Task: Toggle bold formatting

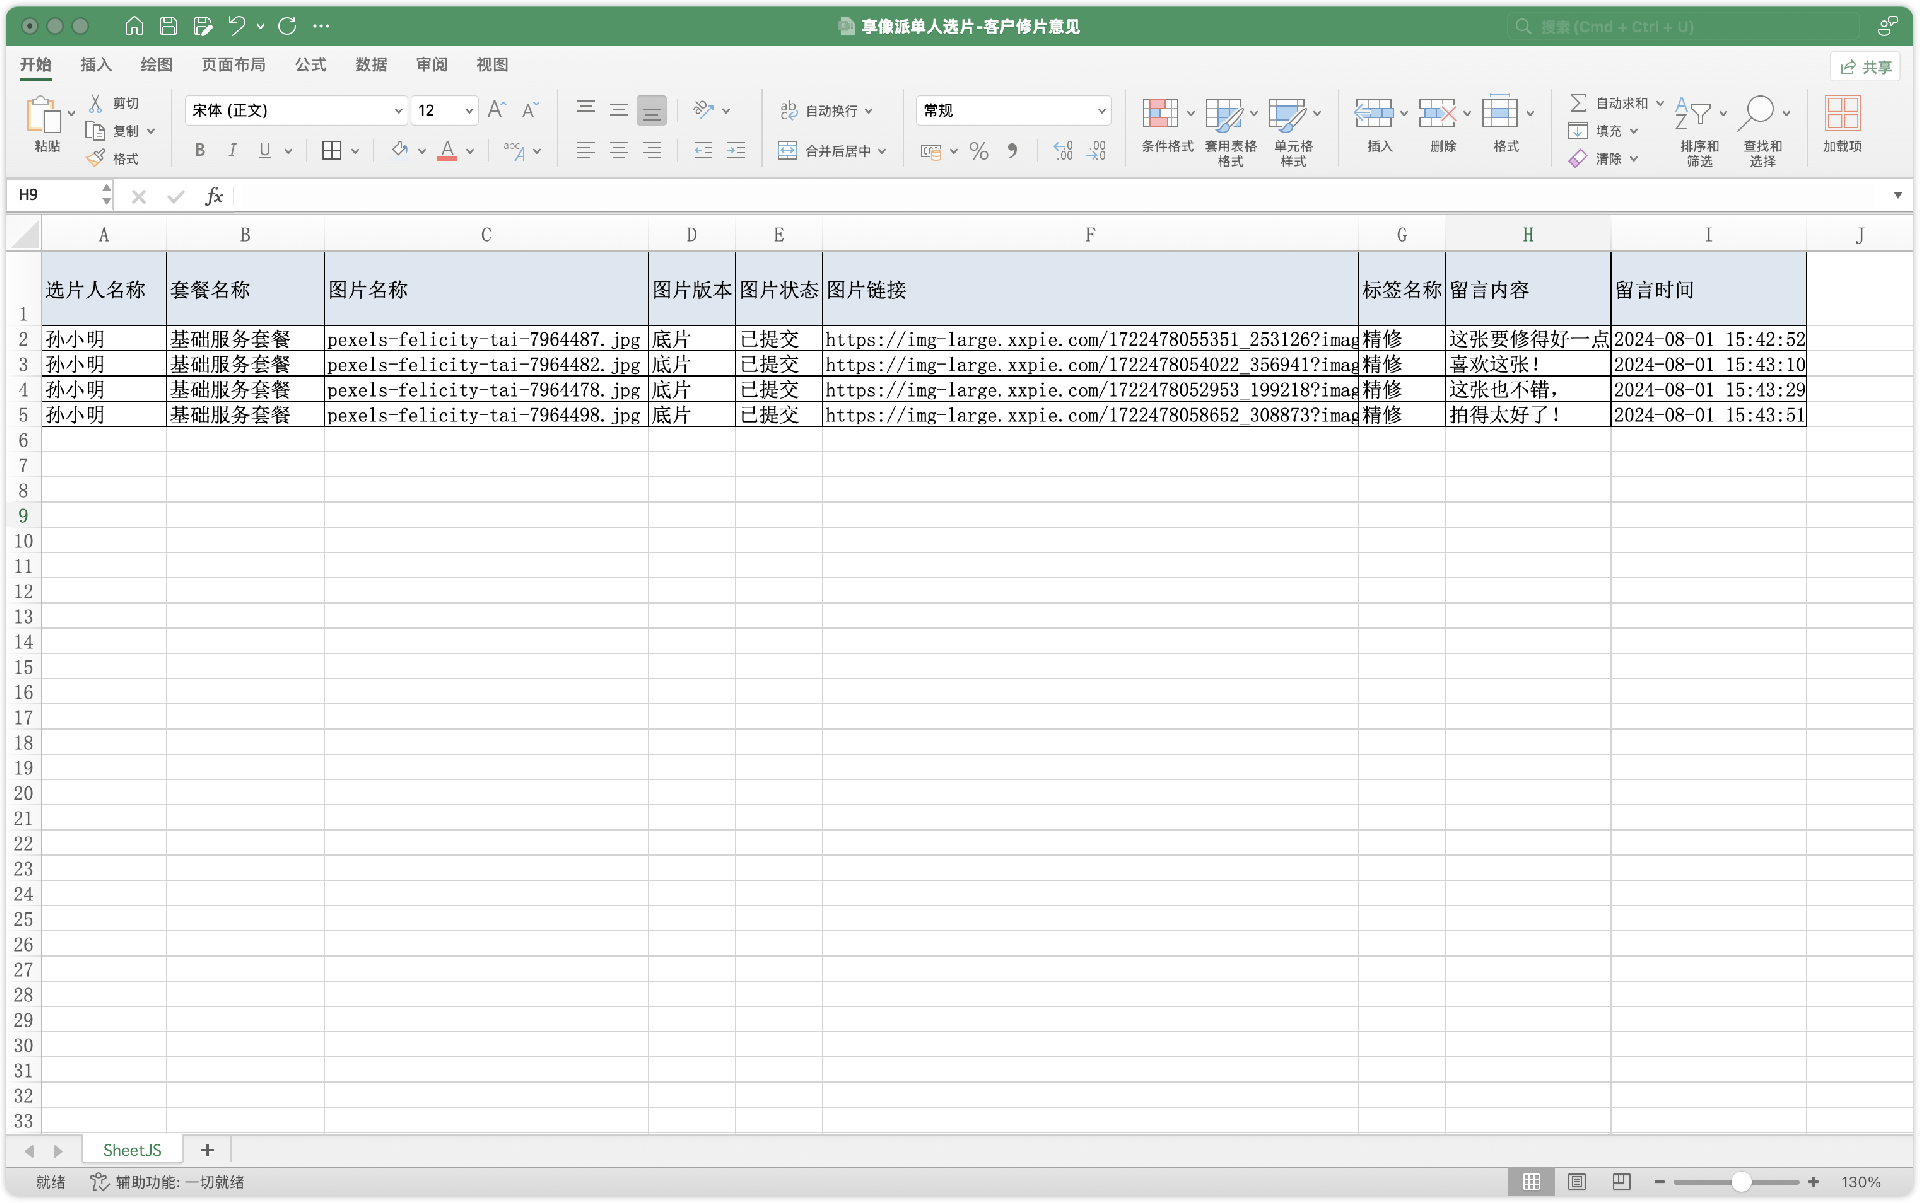Action: 200,150
